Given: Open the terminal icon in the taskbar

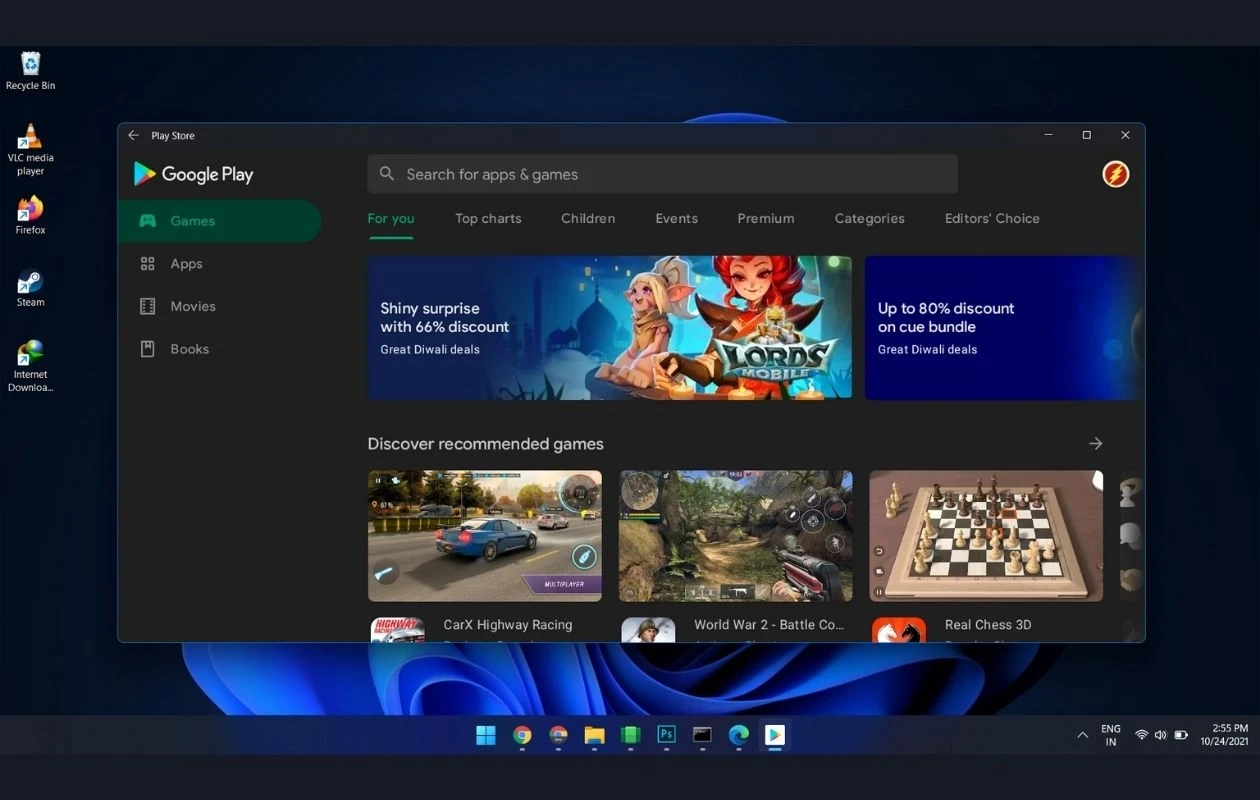Looking at the screenshot, I should coord(702,736).
